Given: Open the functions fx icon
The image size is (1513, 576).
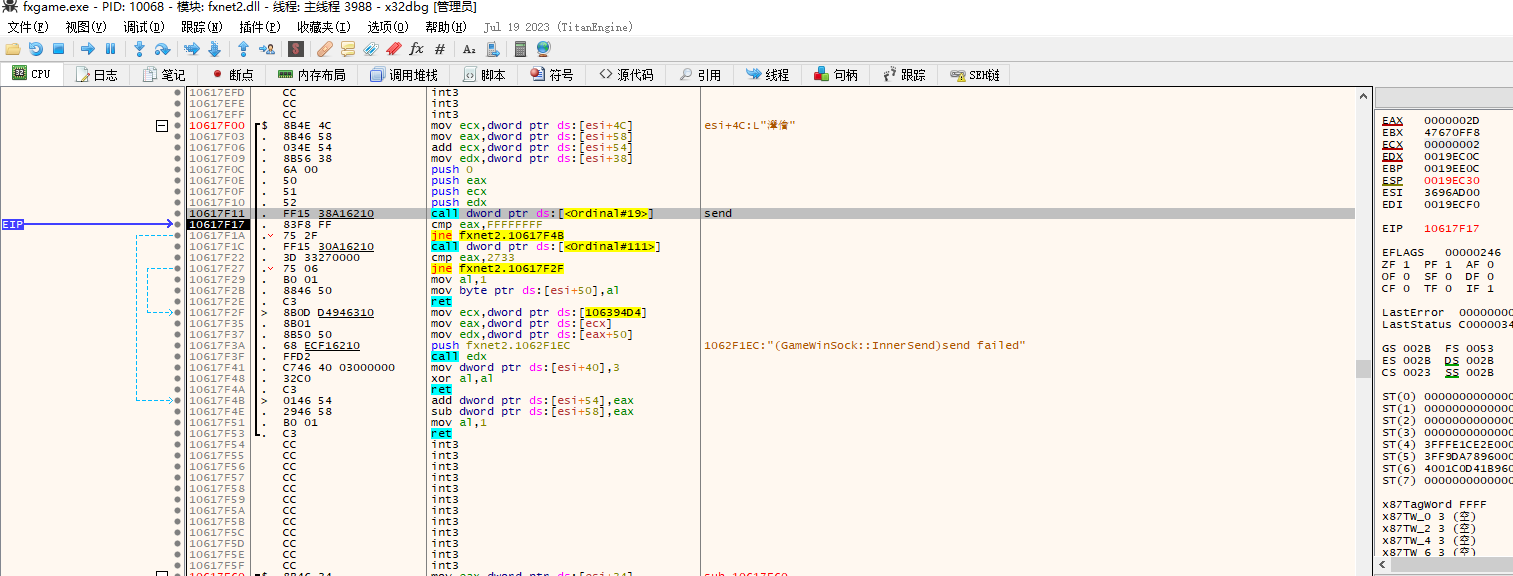Looking at the screenshot, I should (x=416, y=48).
